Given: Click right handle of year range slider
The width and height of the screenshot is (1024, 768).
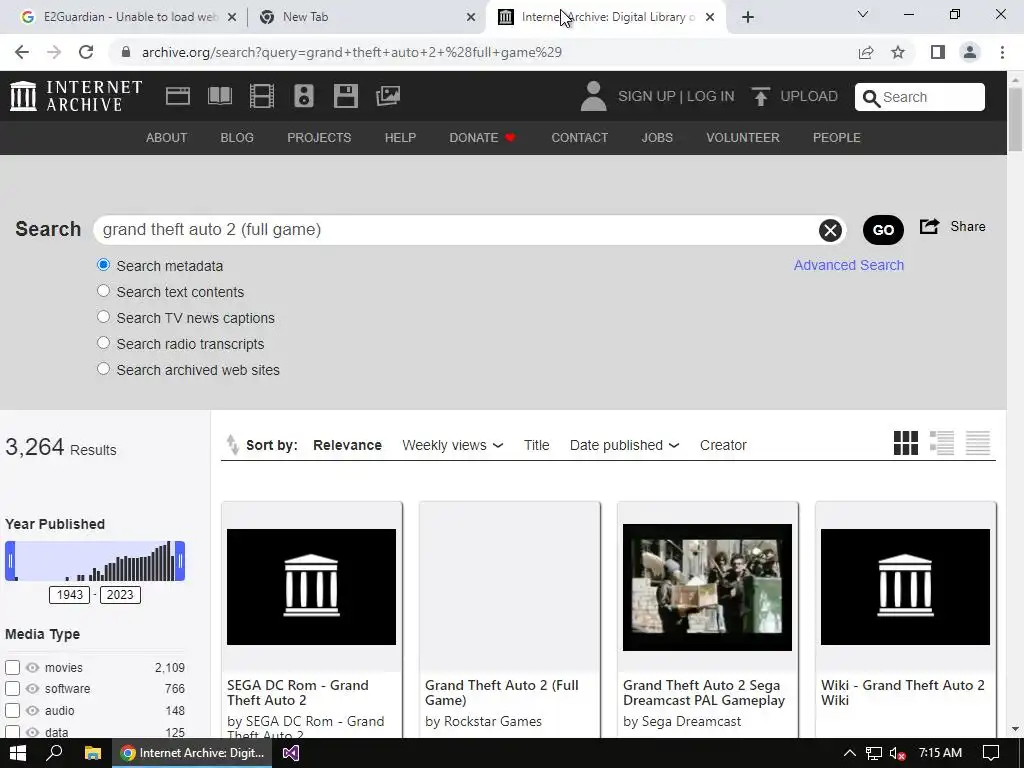Looking at the screenshot, I should [180, 561].
